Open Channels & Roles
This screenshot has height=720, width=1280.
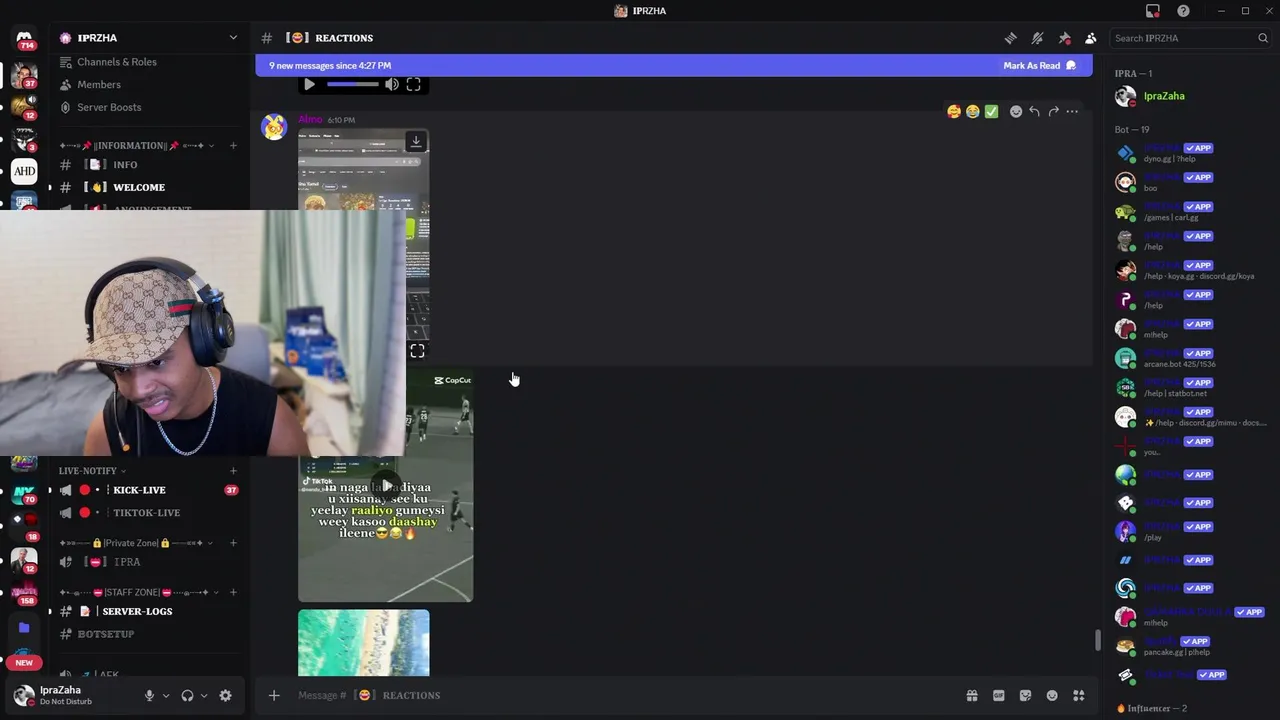tap(117, 62)
